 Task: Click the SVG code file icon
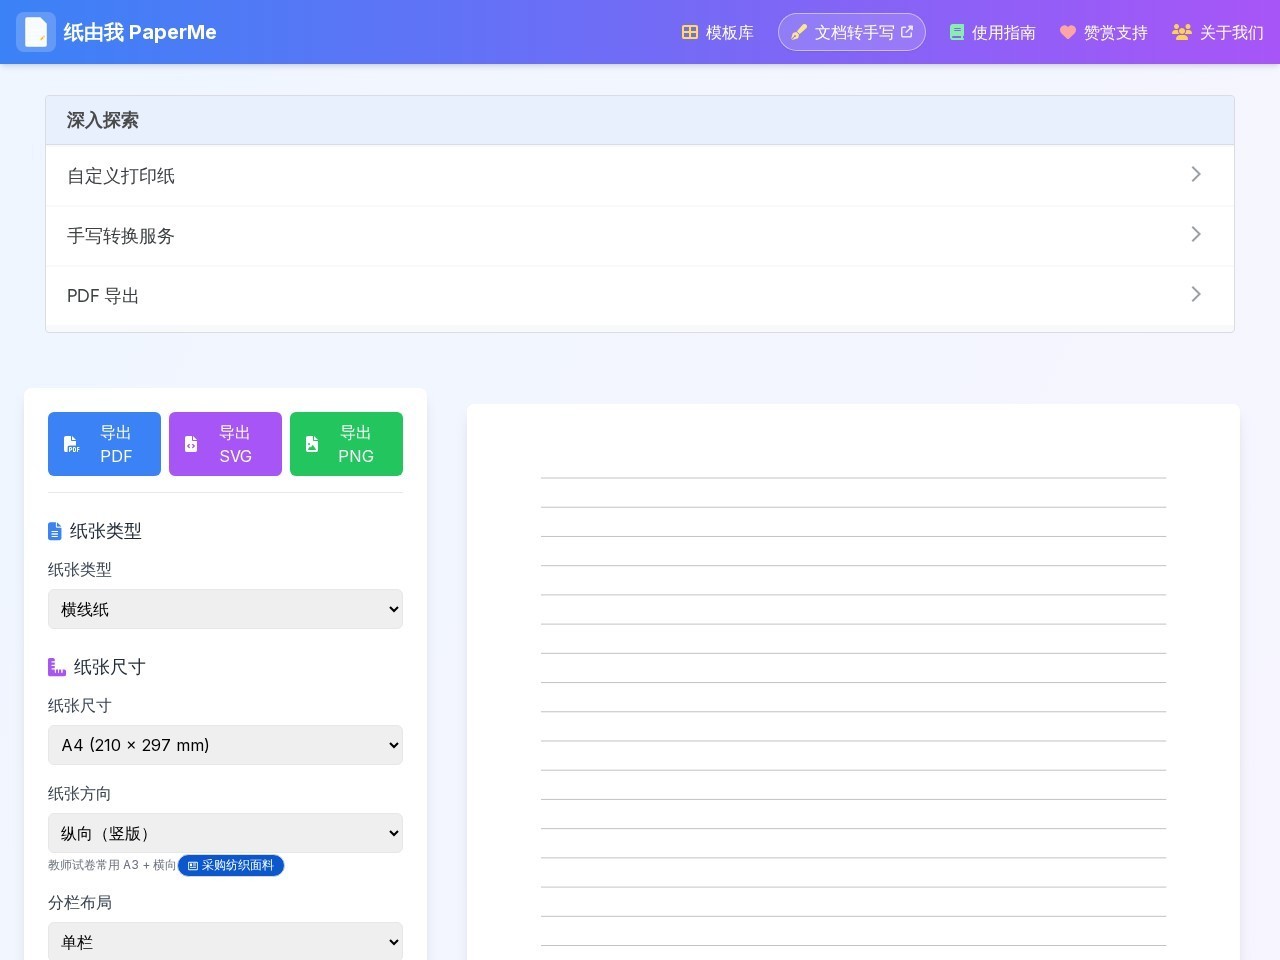[191, 444]
